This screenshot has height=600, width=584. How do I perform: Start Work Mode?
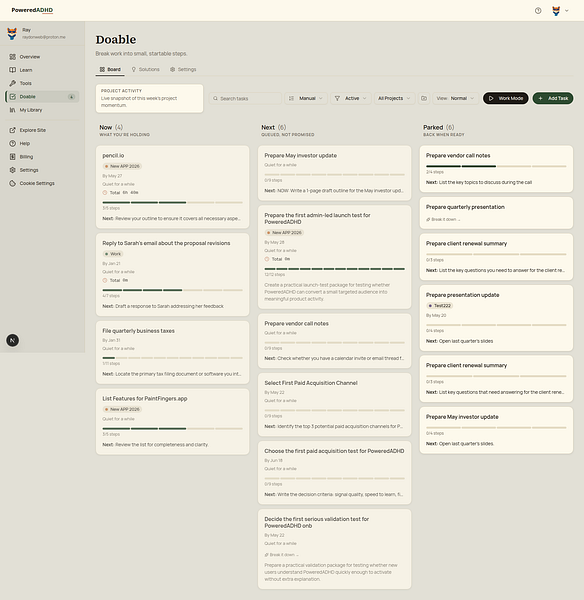(x=506, y=98)
